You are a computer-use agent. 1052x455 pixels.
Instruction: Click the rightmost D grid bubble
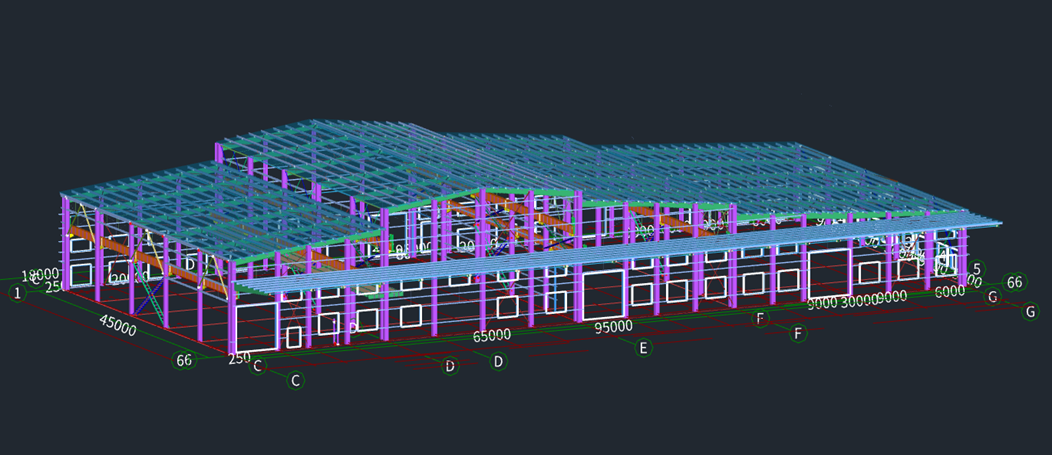pos(497,360)
